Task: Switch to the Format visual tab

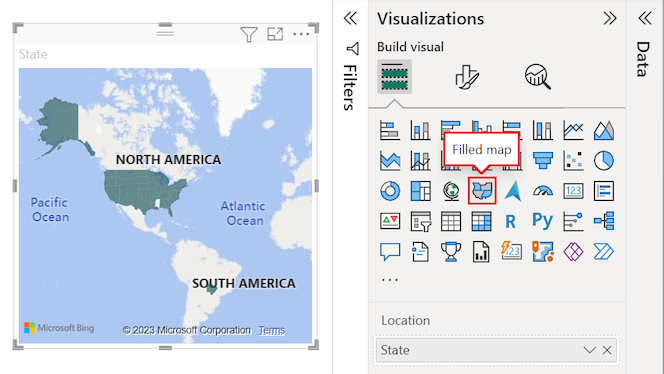Action: tap(467, 77)
